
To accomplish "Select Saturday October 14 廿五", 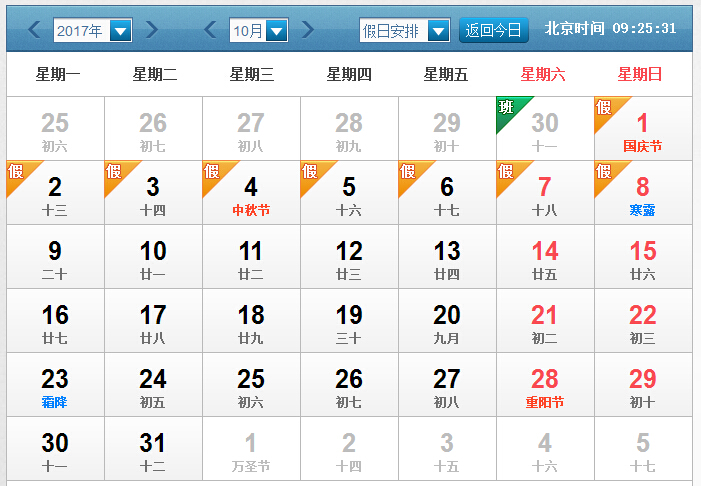I will pos(545,257).
